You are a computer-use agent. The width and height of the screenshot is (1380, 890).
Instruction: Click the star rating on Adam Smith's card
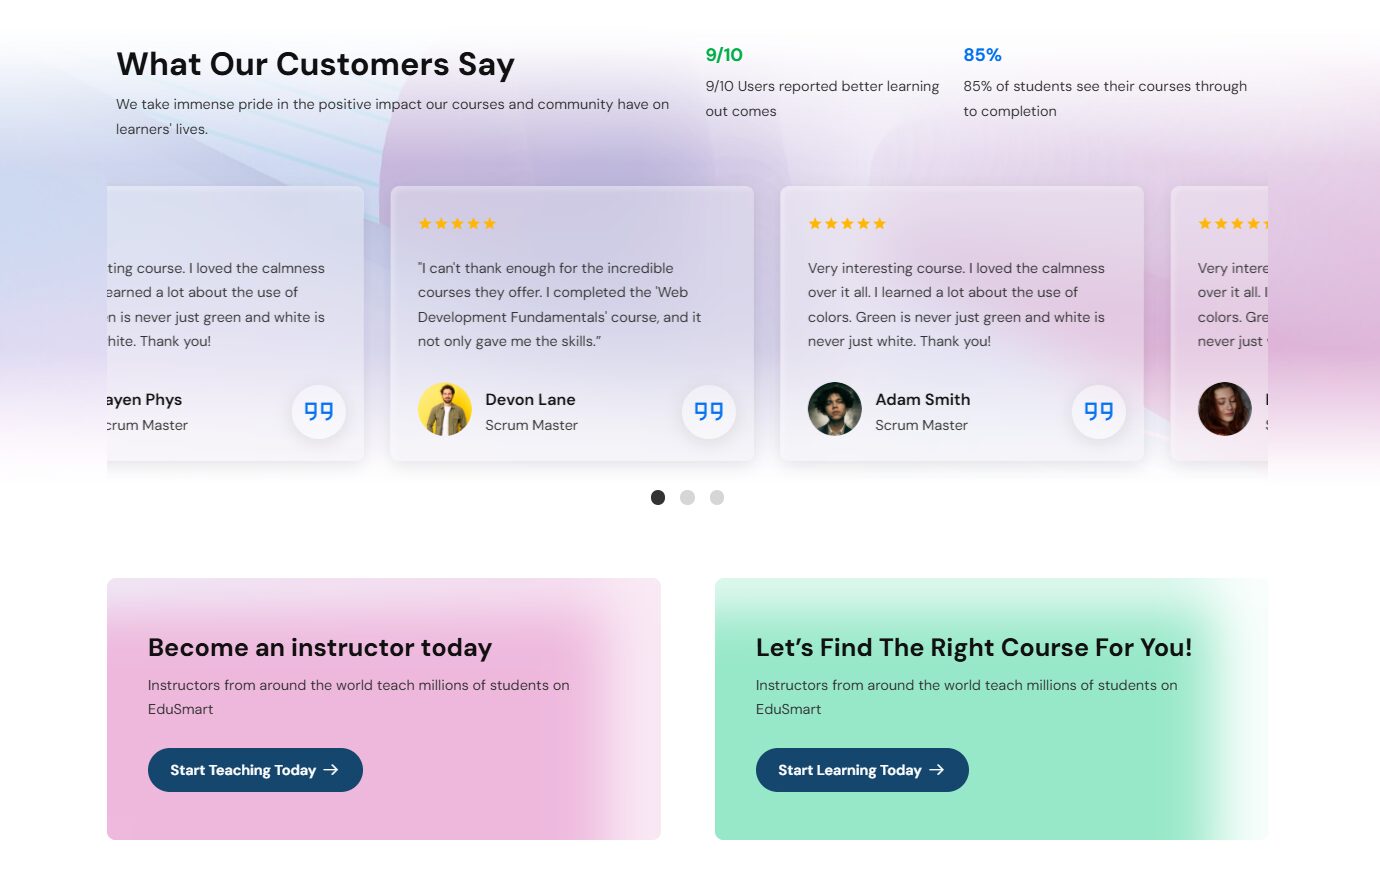(x=847, y=224)
